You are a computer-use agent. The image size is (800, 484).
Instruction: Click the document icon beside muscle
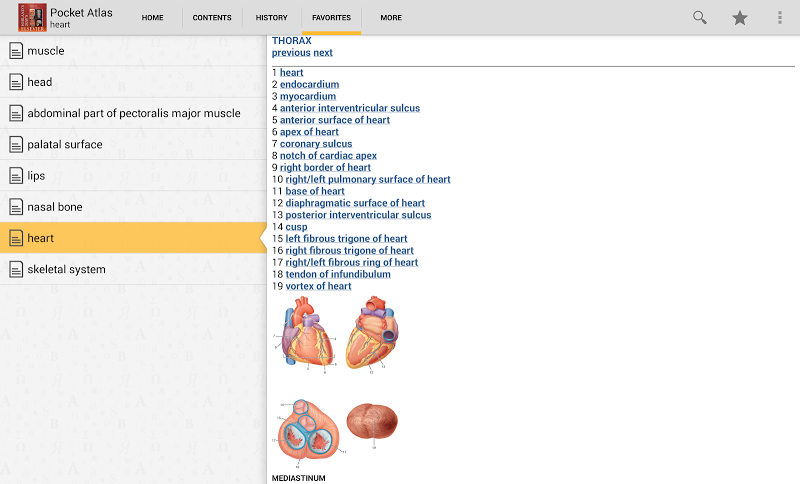coord(16,51)
